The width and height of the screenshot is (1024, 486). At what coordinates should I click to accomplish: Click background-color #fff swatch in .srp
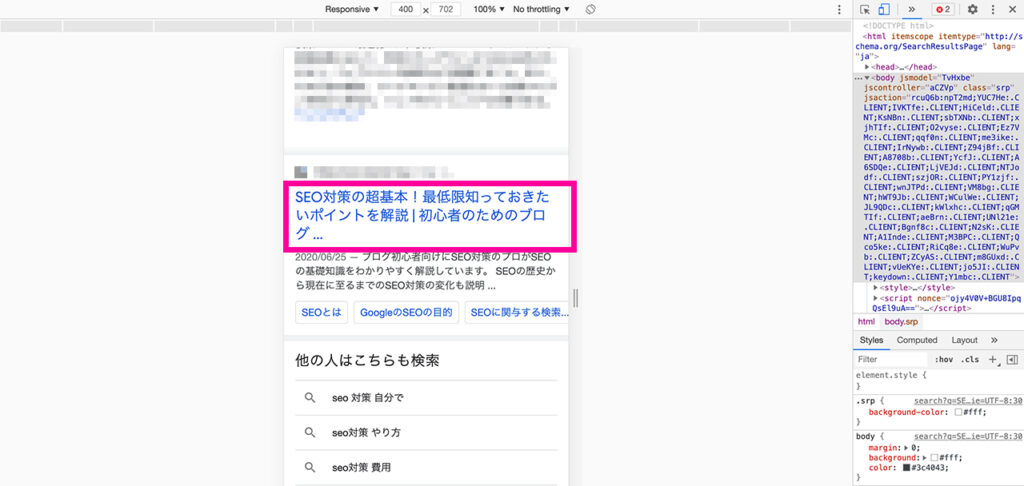pyautogui.click(x=959, y=412)
